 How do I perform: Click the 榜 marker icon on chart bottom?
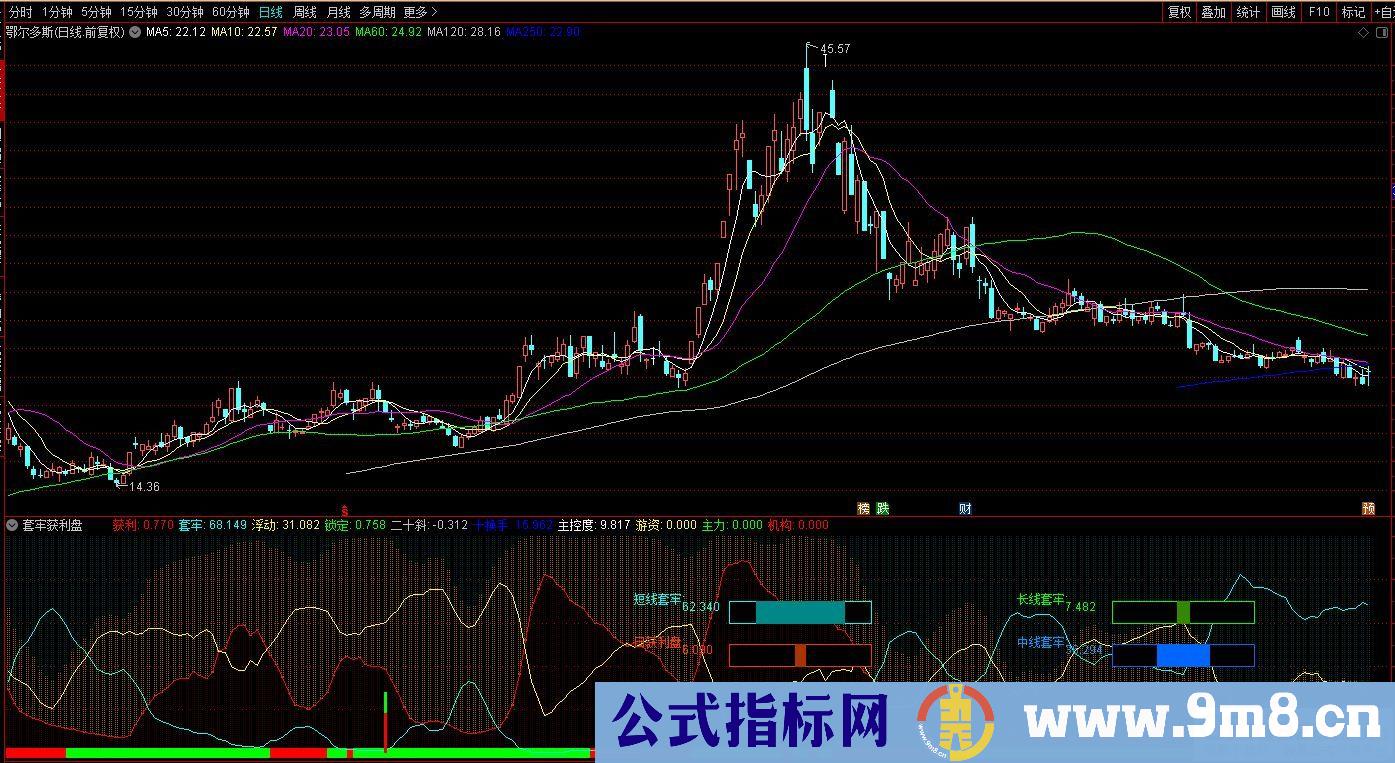click(864, 508)
